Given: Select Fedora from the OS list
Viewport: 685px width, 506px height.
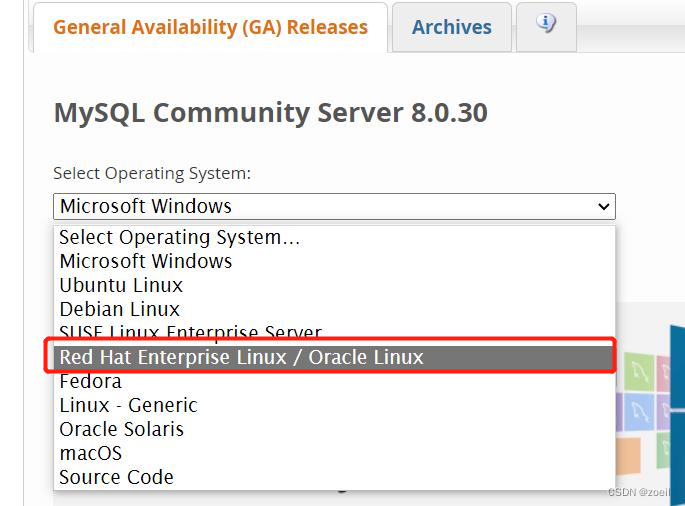Looking at the screenshot, I should pos(334,381).
